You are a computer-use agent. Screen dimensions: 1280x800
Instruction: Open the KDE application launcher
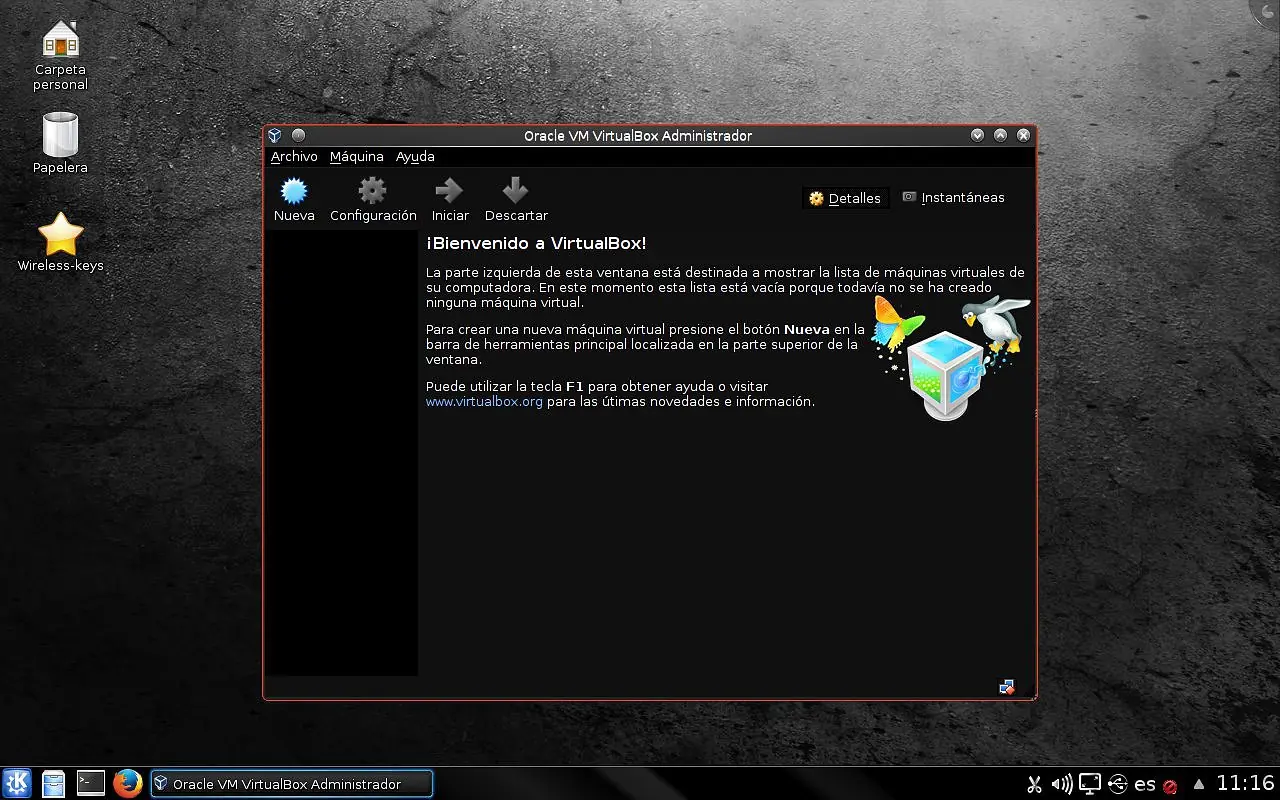[x=17, y=783]
